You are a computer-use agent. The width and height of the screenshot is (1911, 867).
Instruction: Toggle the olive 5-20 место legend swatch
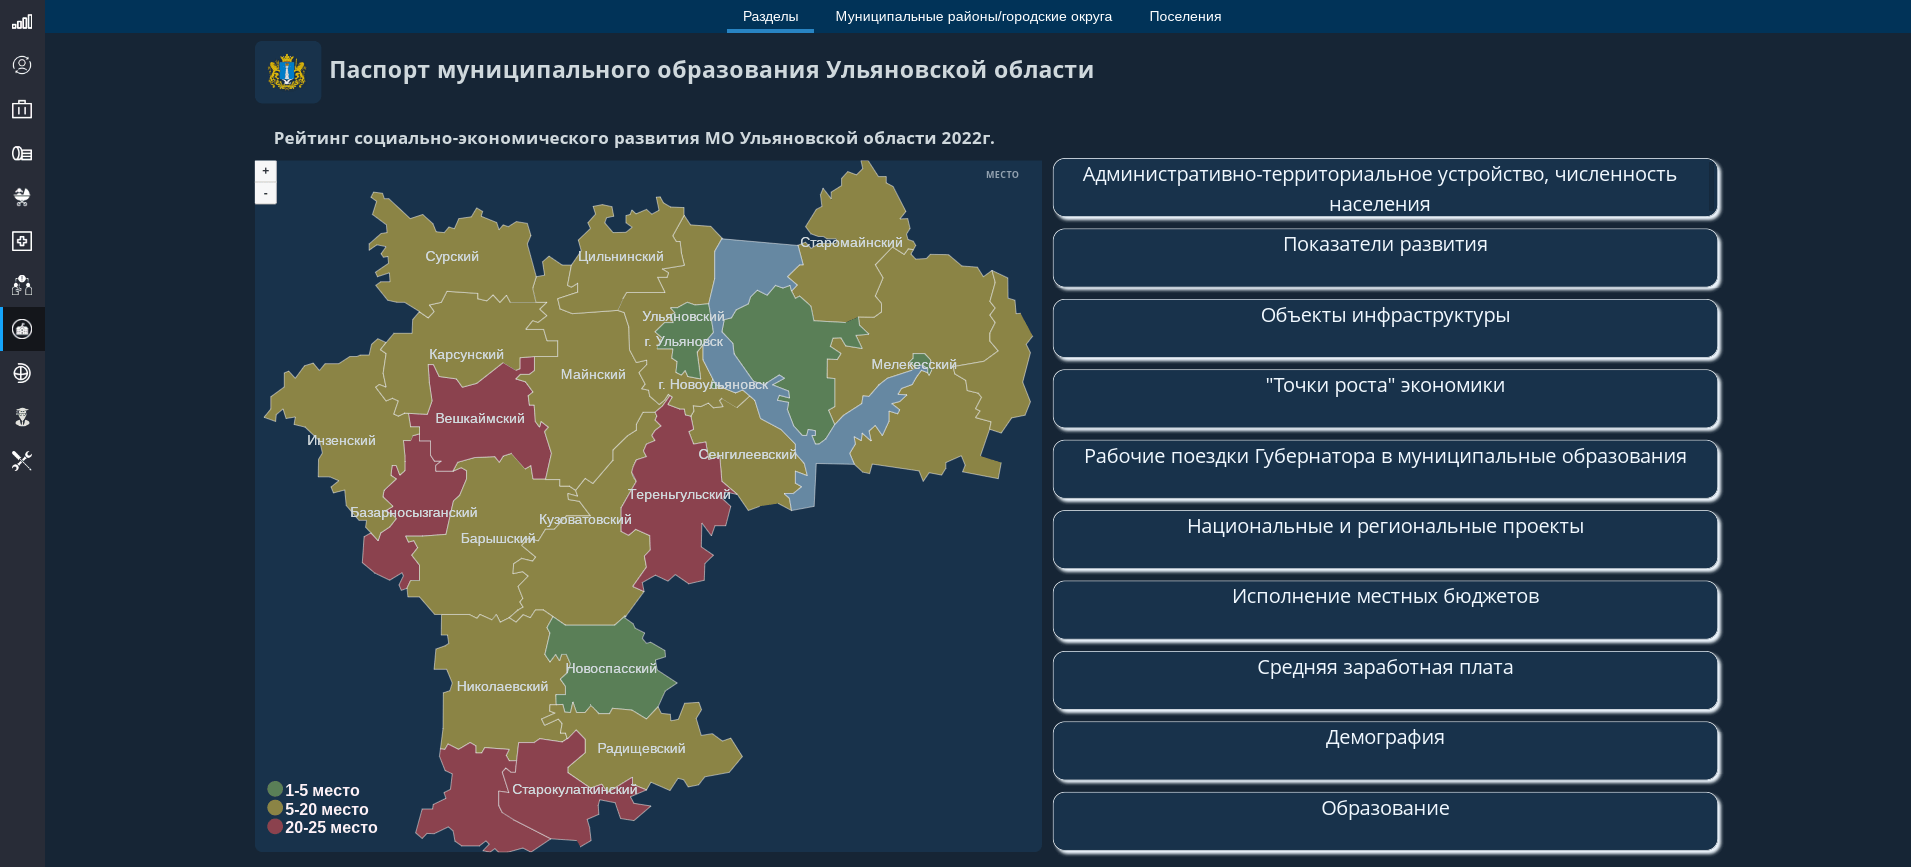[x=275, y=808]
